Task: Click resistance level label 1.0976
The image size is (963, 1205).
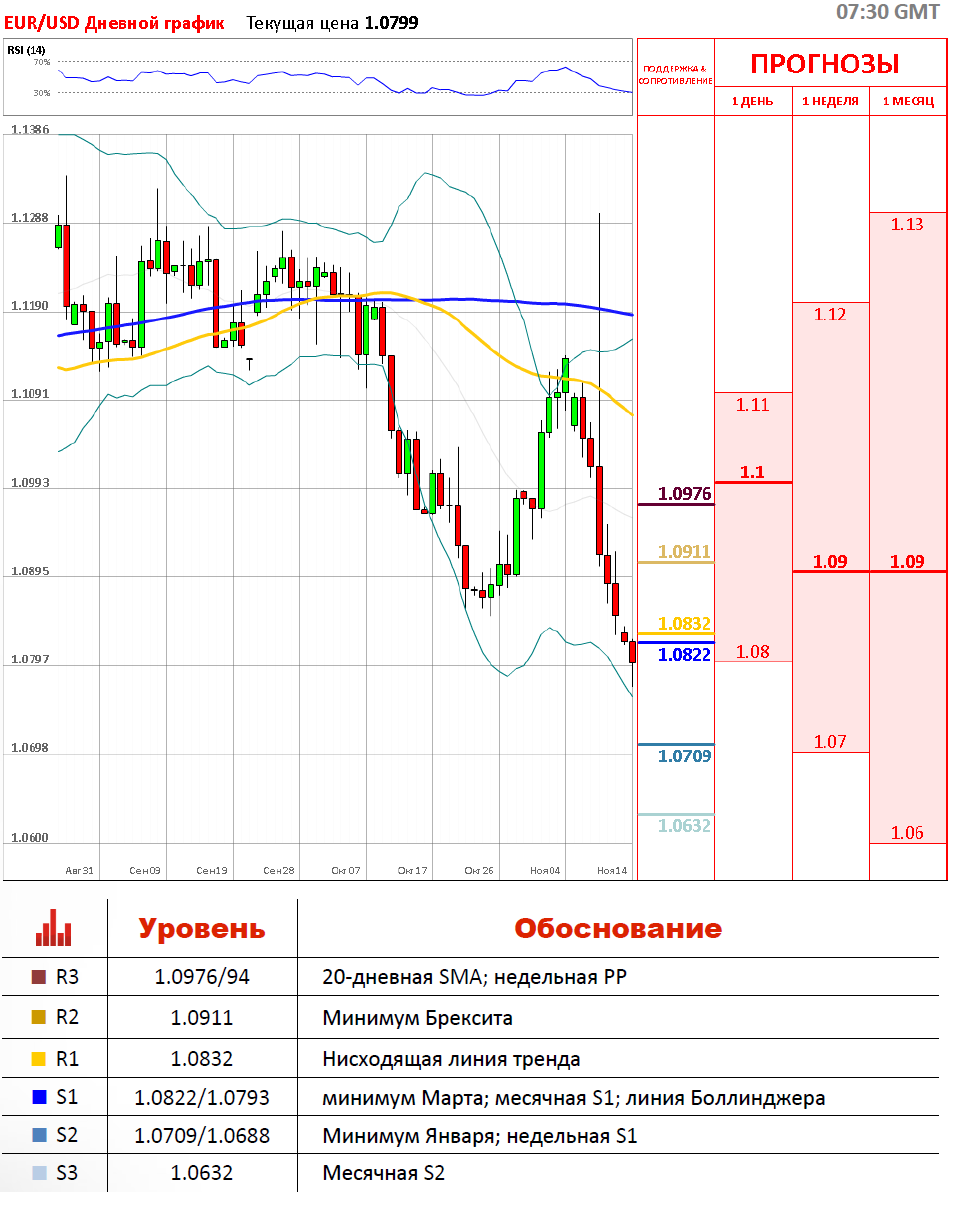Action: (685, 493)
